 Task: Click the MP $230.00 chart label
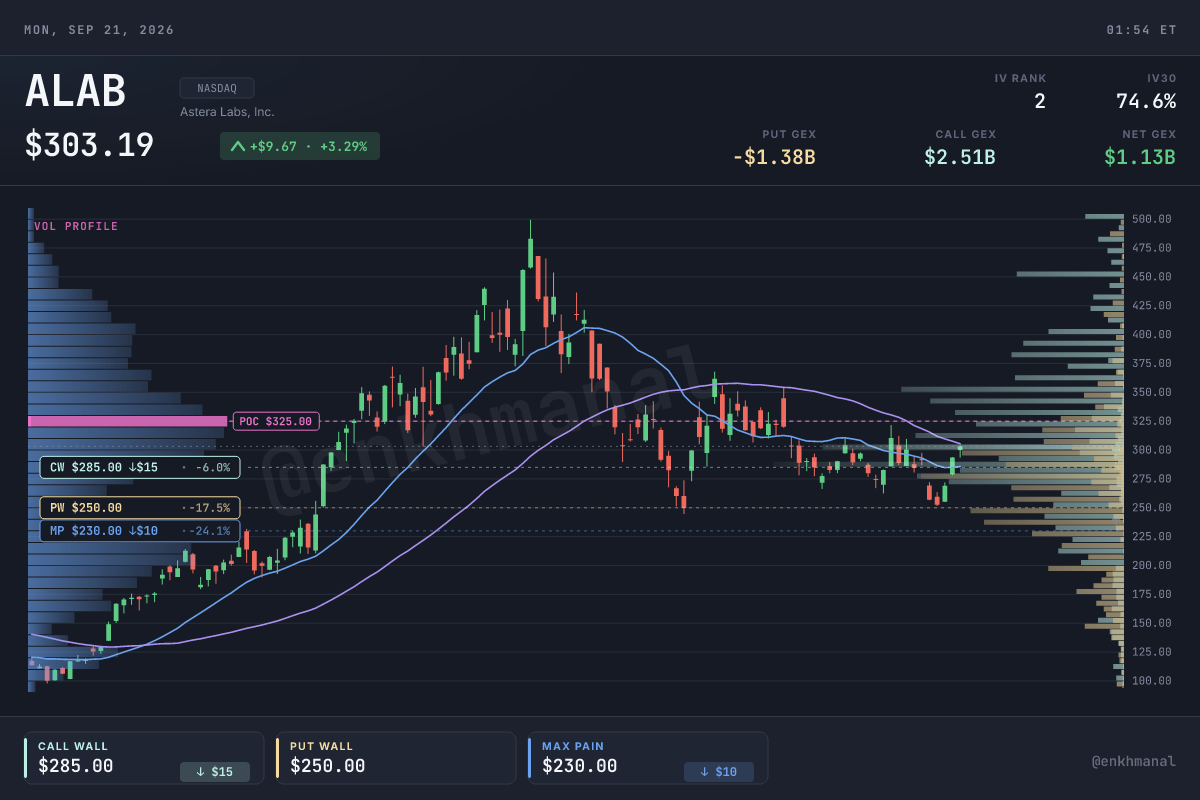[x=140, y=531]
